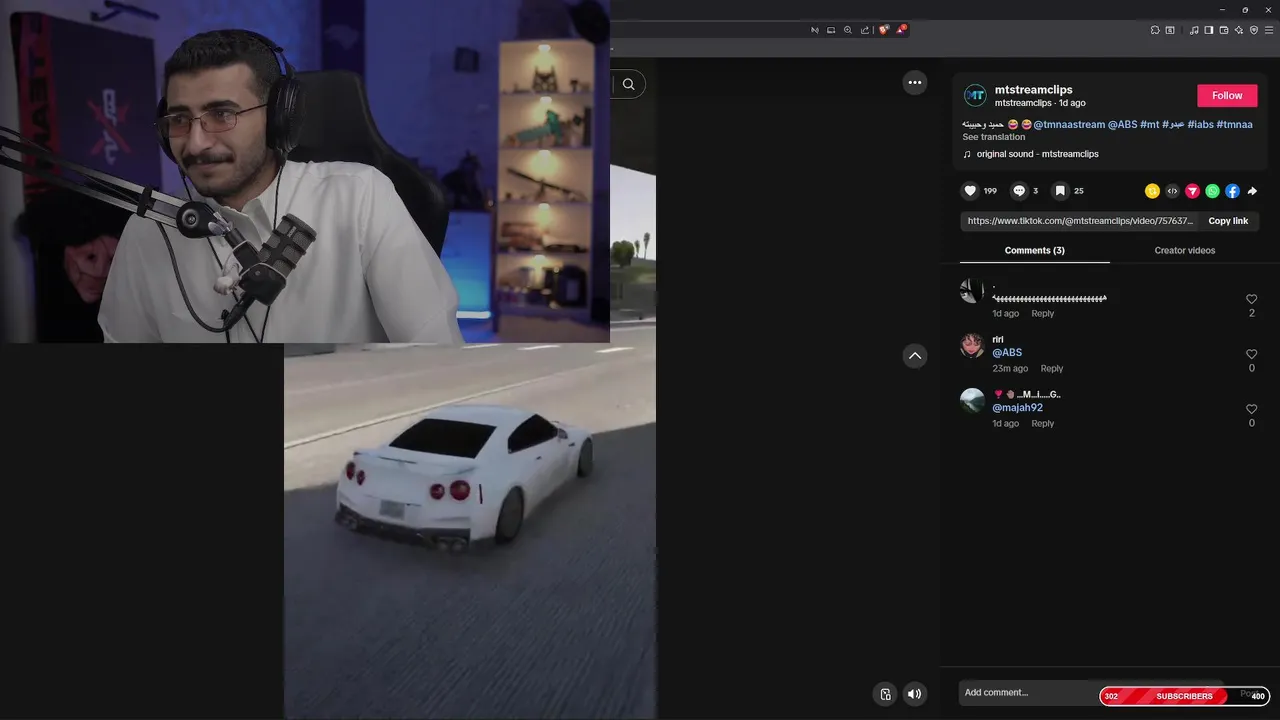Go to previous video with up chevron

pos(915,356)
